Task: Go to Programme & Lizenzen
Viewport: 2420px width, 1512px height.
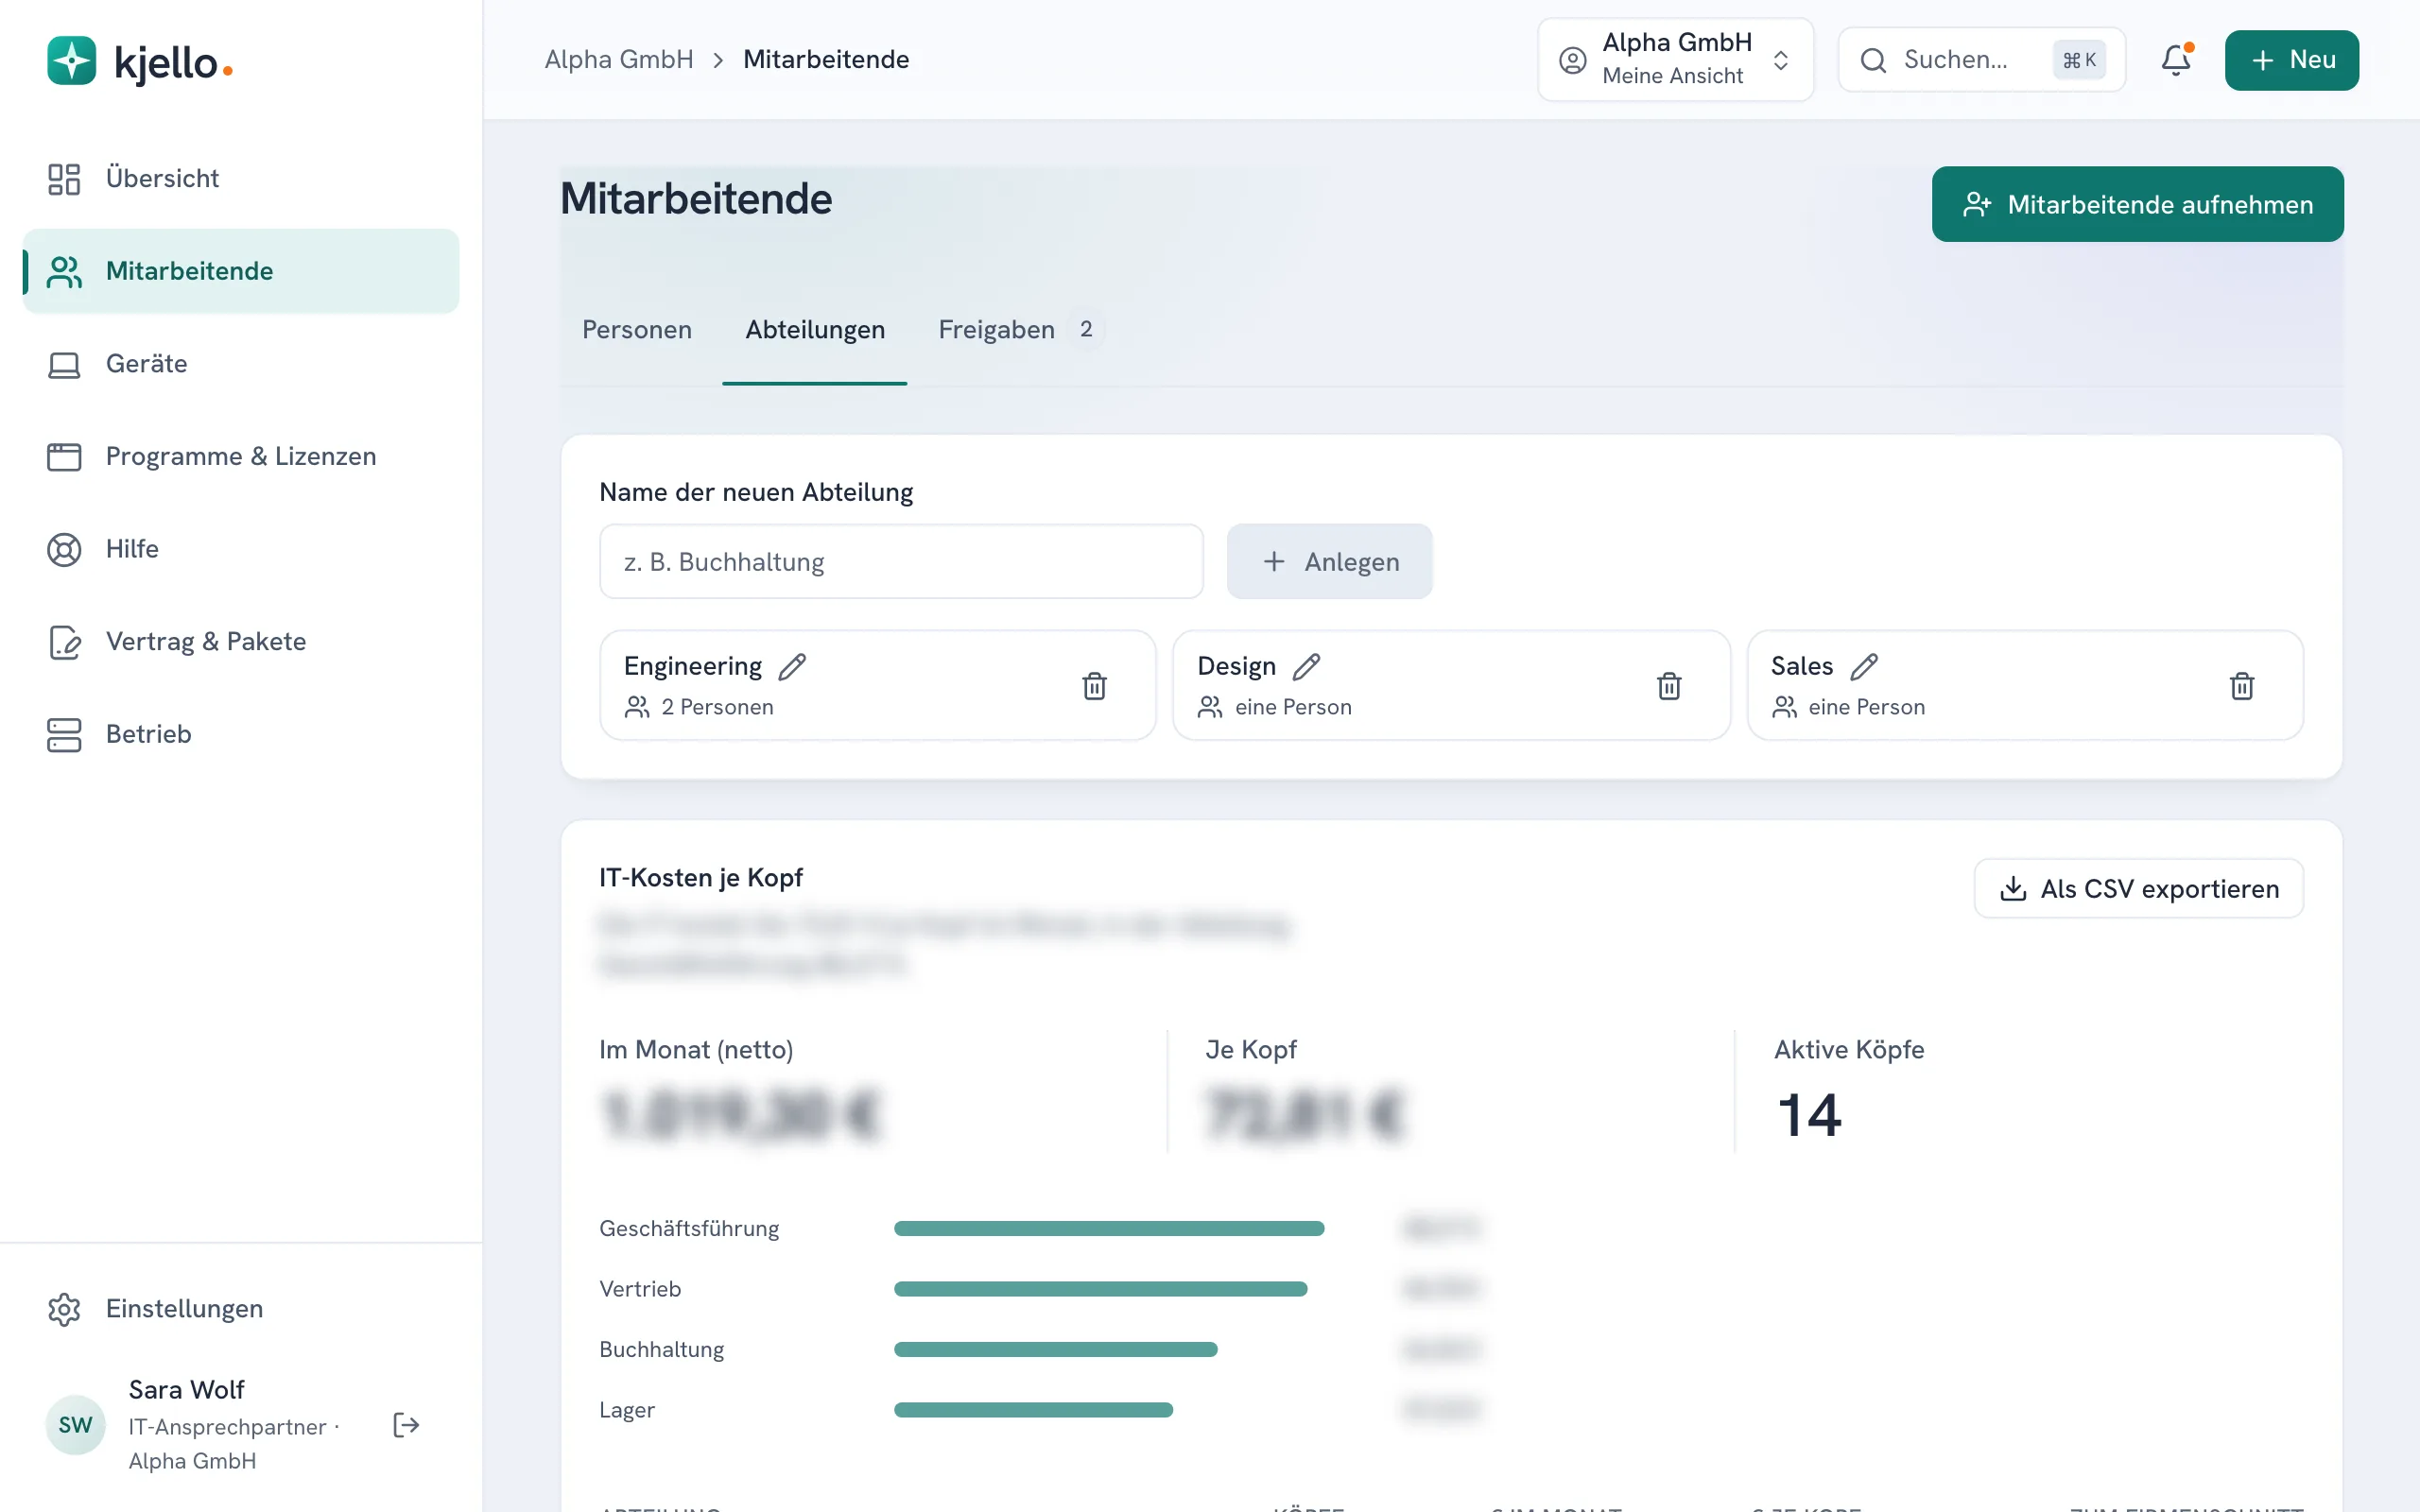Action: [240, 457]
